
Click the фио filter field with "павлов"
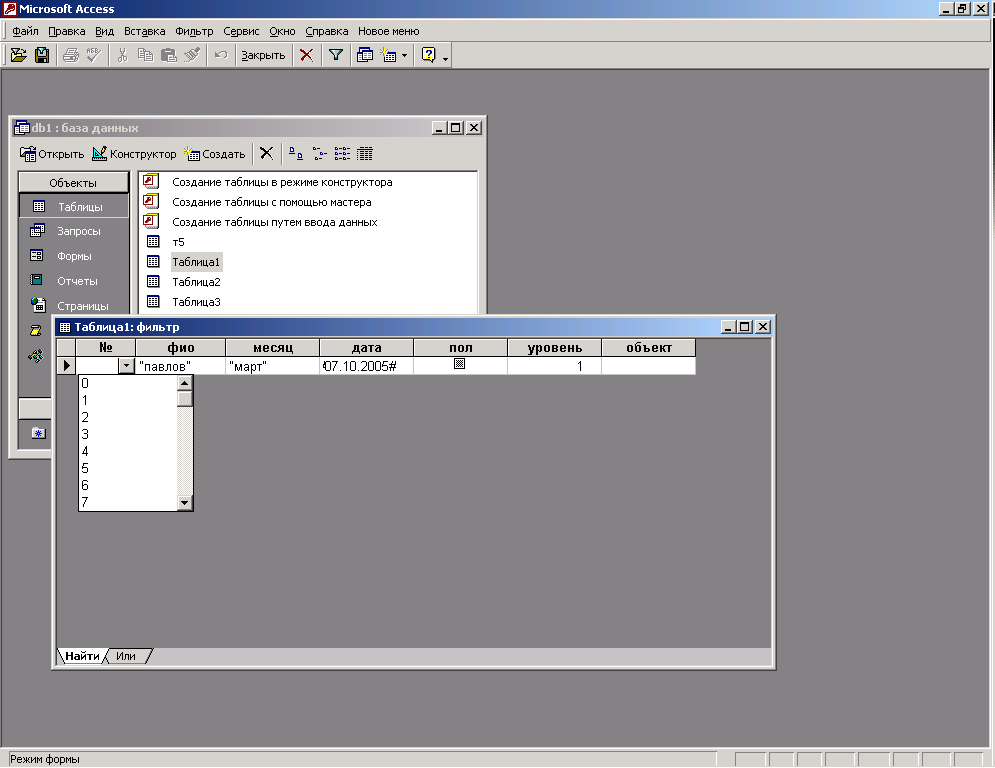point(180,366)
